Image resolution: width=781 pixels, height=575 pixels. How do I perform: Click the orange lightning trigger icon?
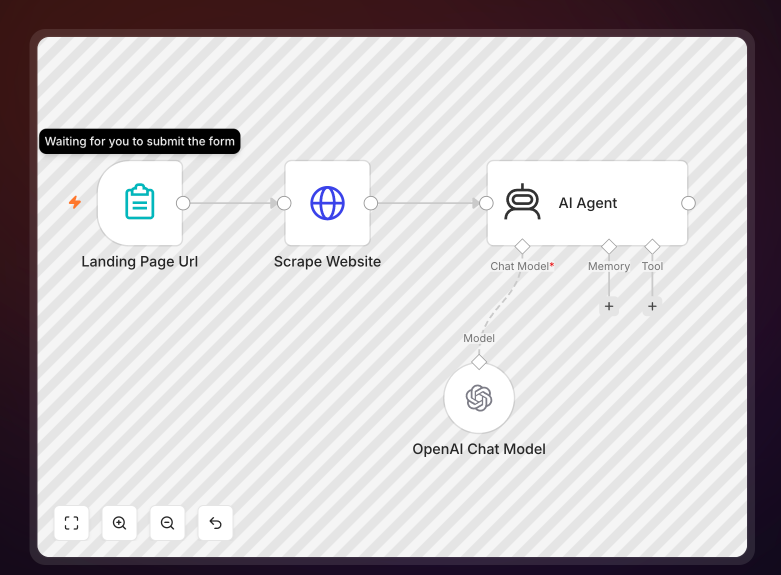click(x=75, y=202)
